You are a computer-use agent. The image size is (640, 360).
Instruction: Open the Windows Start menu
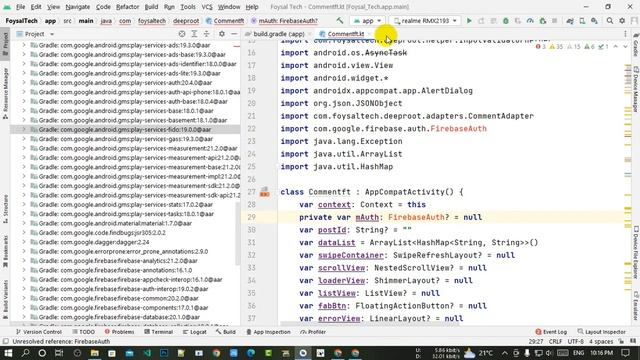[8, 353]
